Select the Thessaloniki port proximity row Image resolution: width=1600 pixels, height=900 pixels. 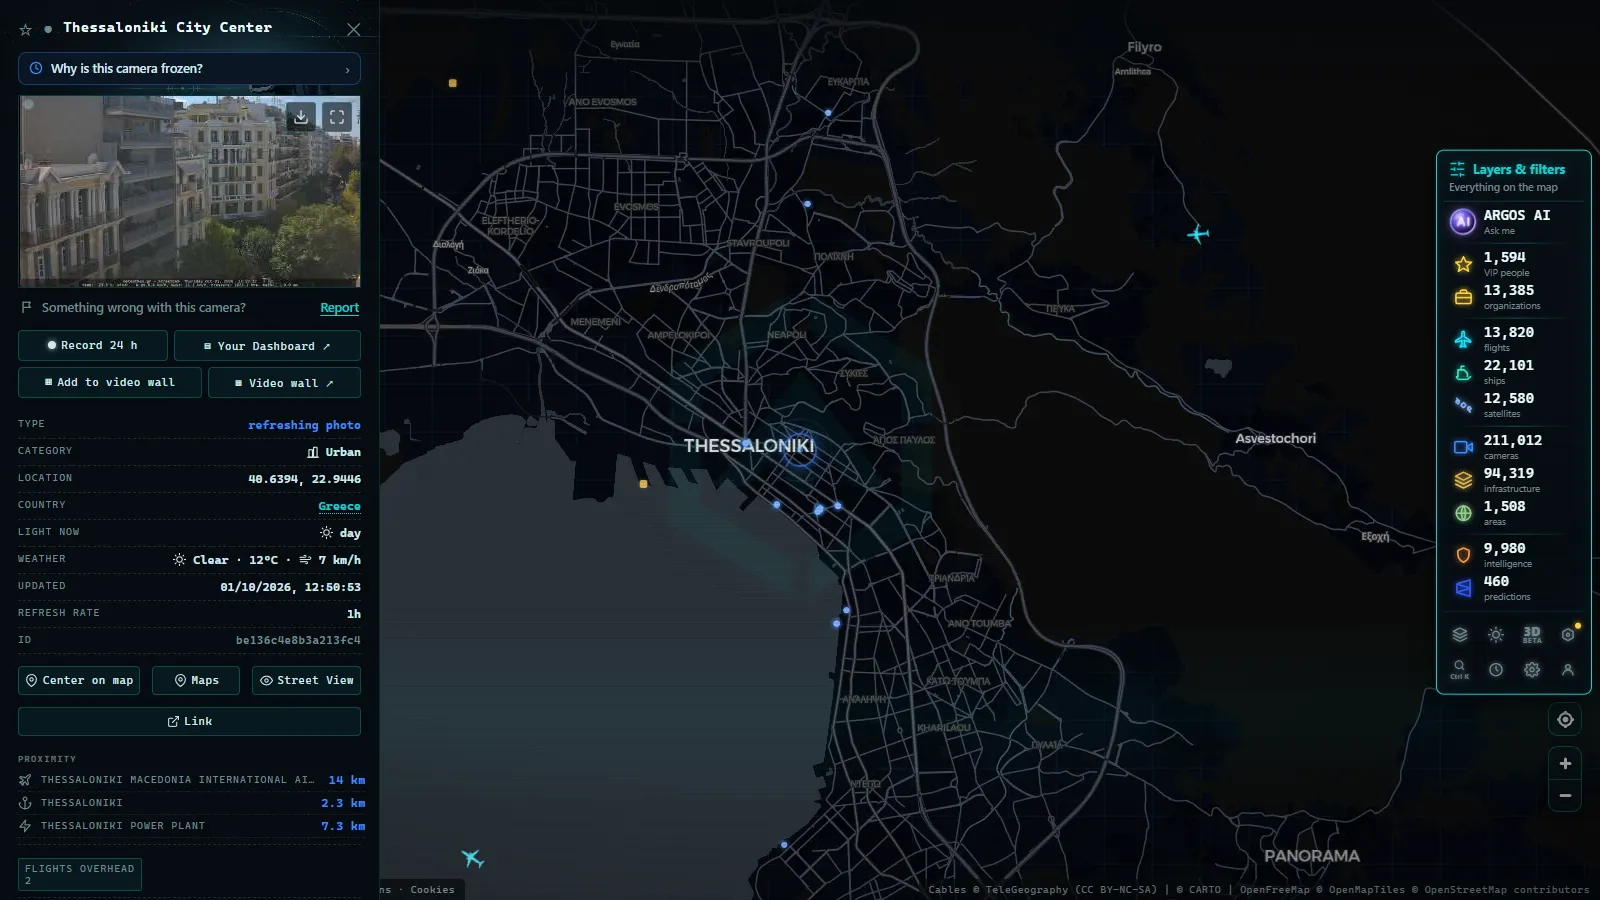191,803
